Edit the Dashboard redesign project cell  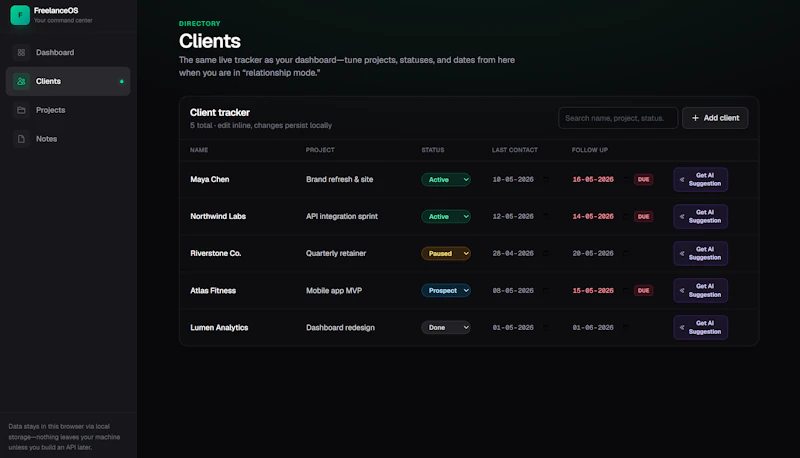point(340,327)
